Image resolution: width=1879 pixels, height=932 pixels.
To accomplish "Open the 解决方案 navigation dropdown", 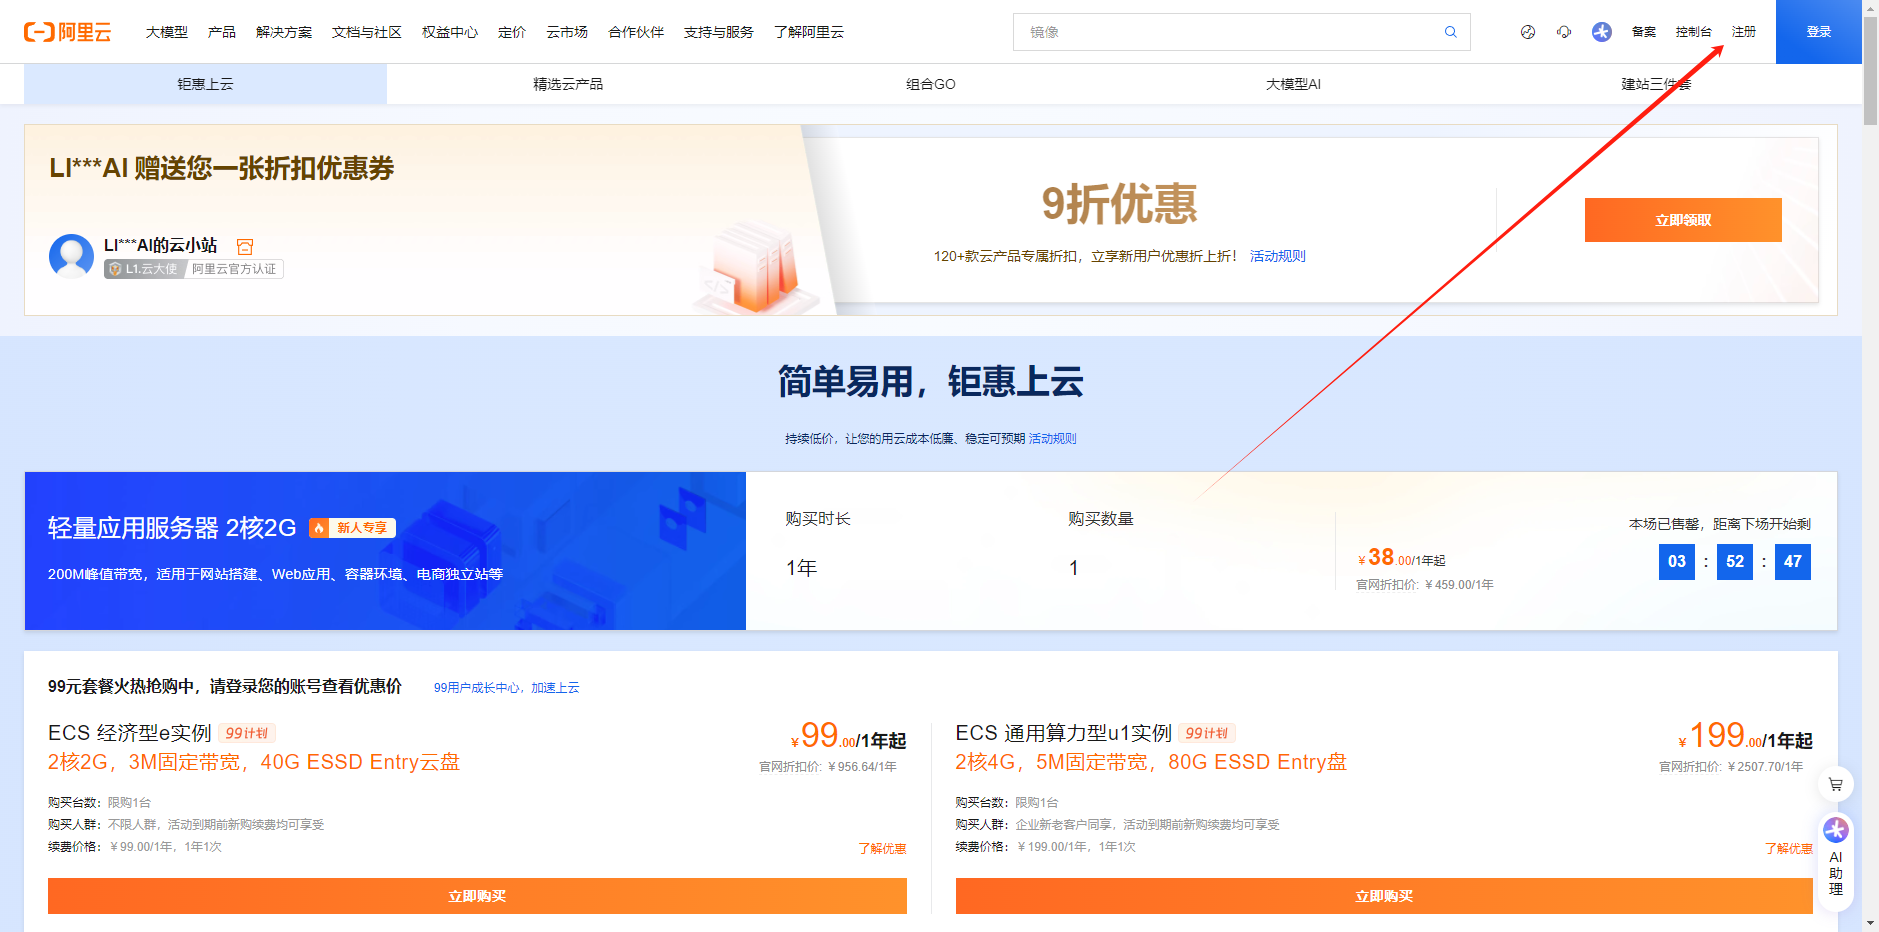I will click(x=283, y=31).
